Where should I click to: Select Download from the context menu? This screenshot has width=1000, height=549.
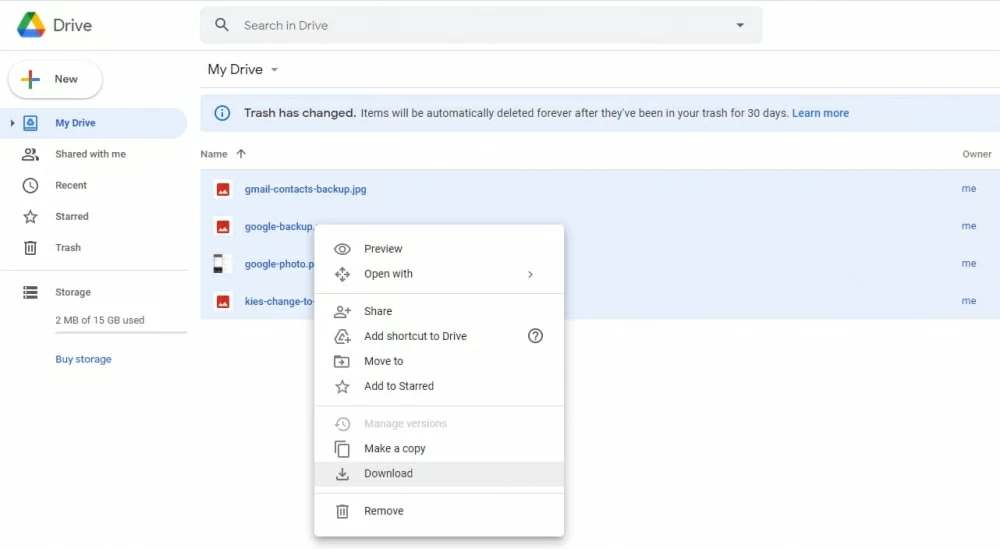[388, 474]
